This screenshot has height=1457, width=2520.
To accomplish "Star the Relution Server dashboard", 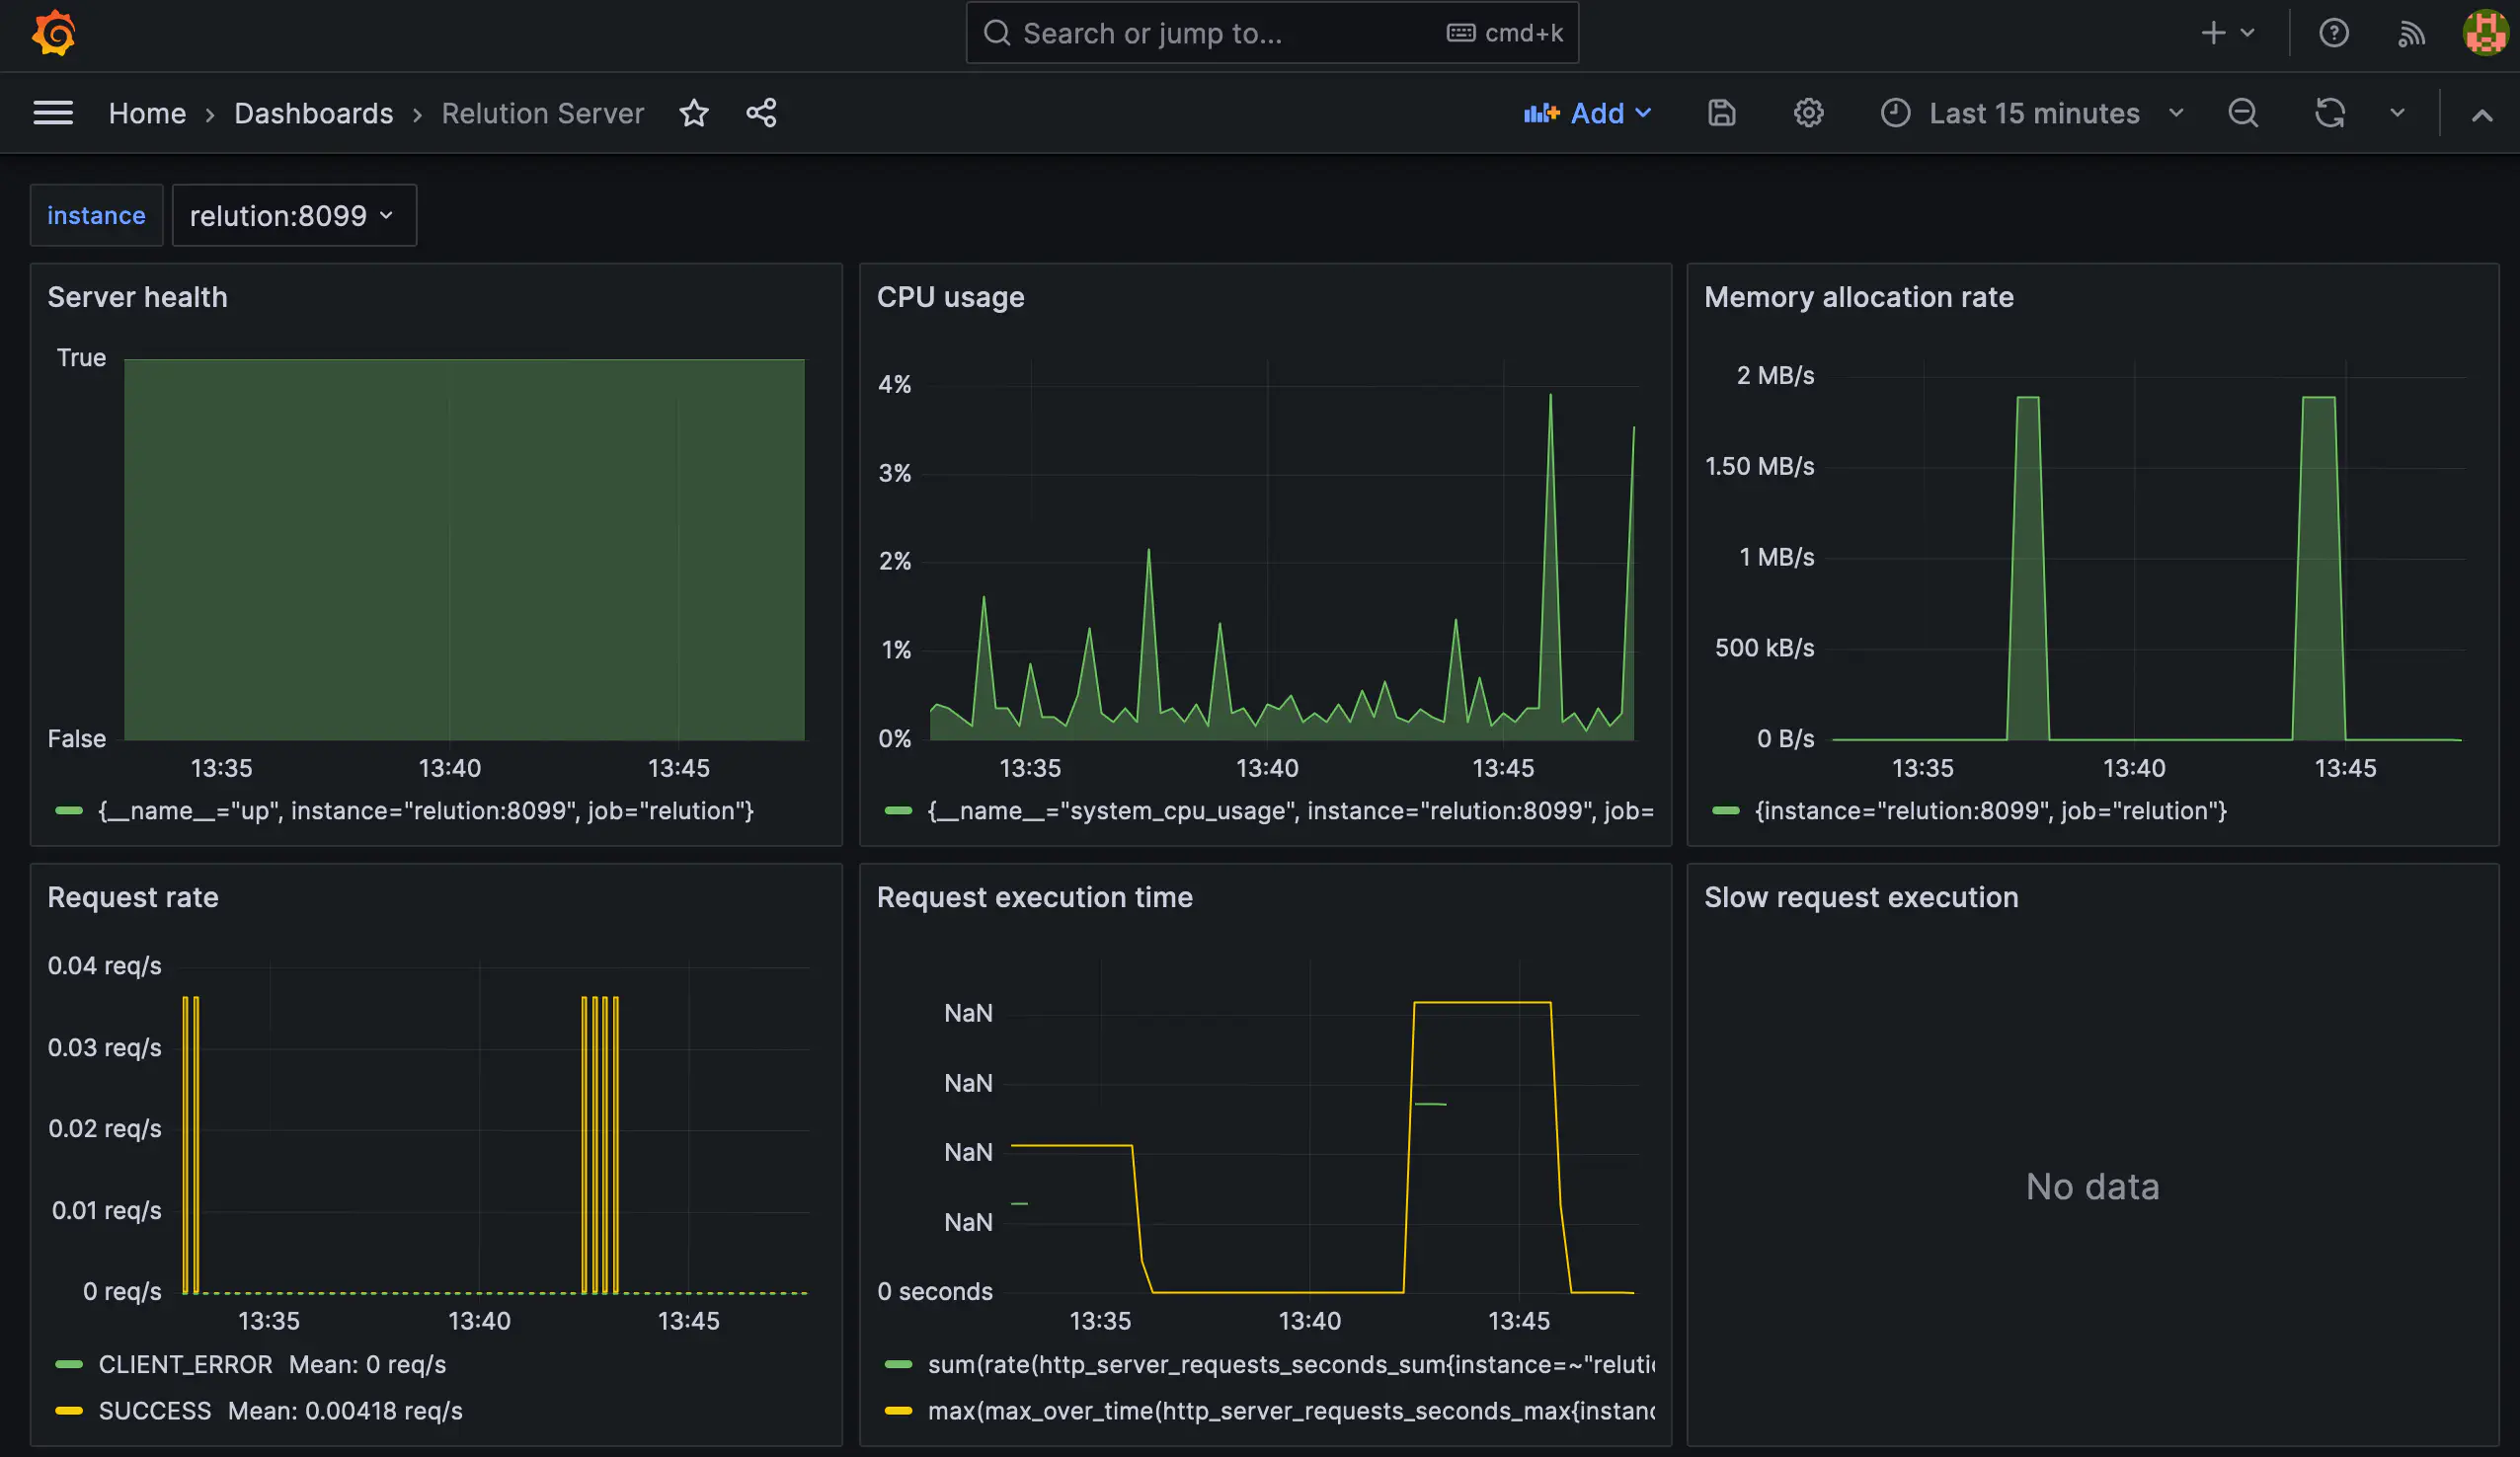I will tap(694, 113).
